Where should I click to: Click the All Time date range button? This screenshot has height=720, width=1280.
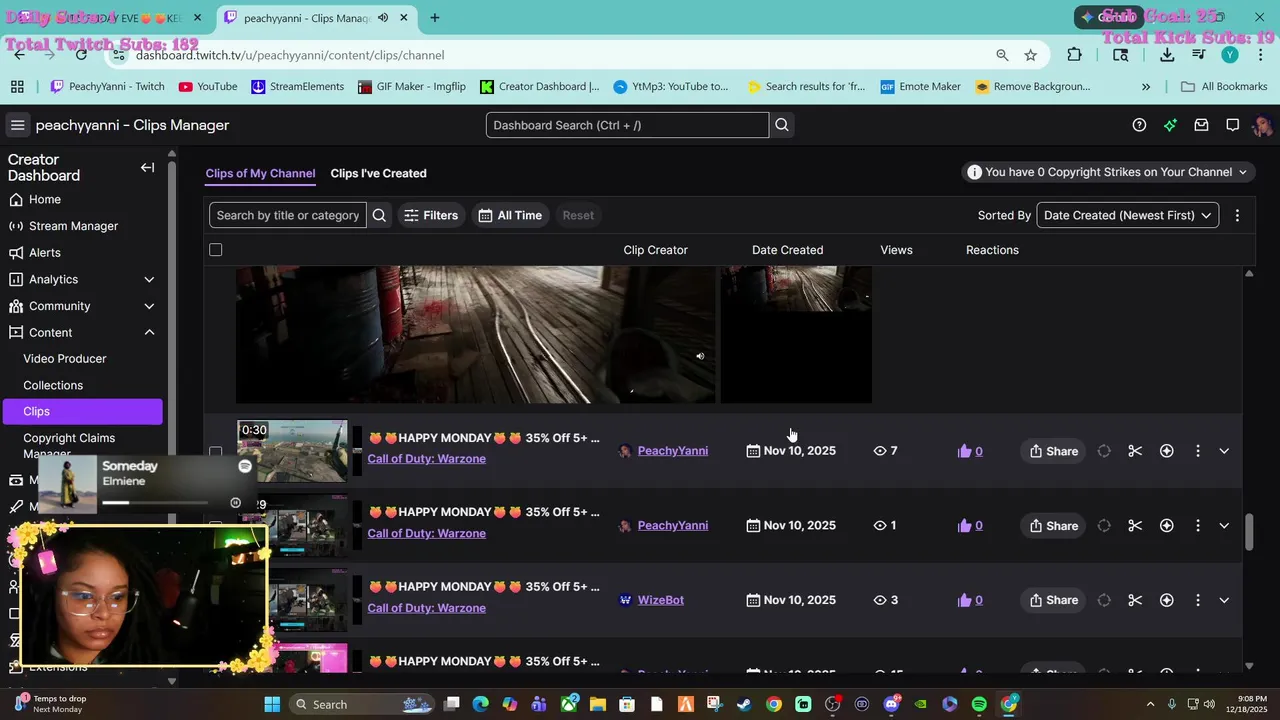tap(510, 215)
